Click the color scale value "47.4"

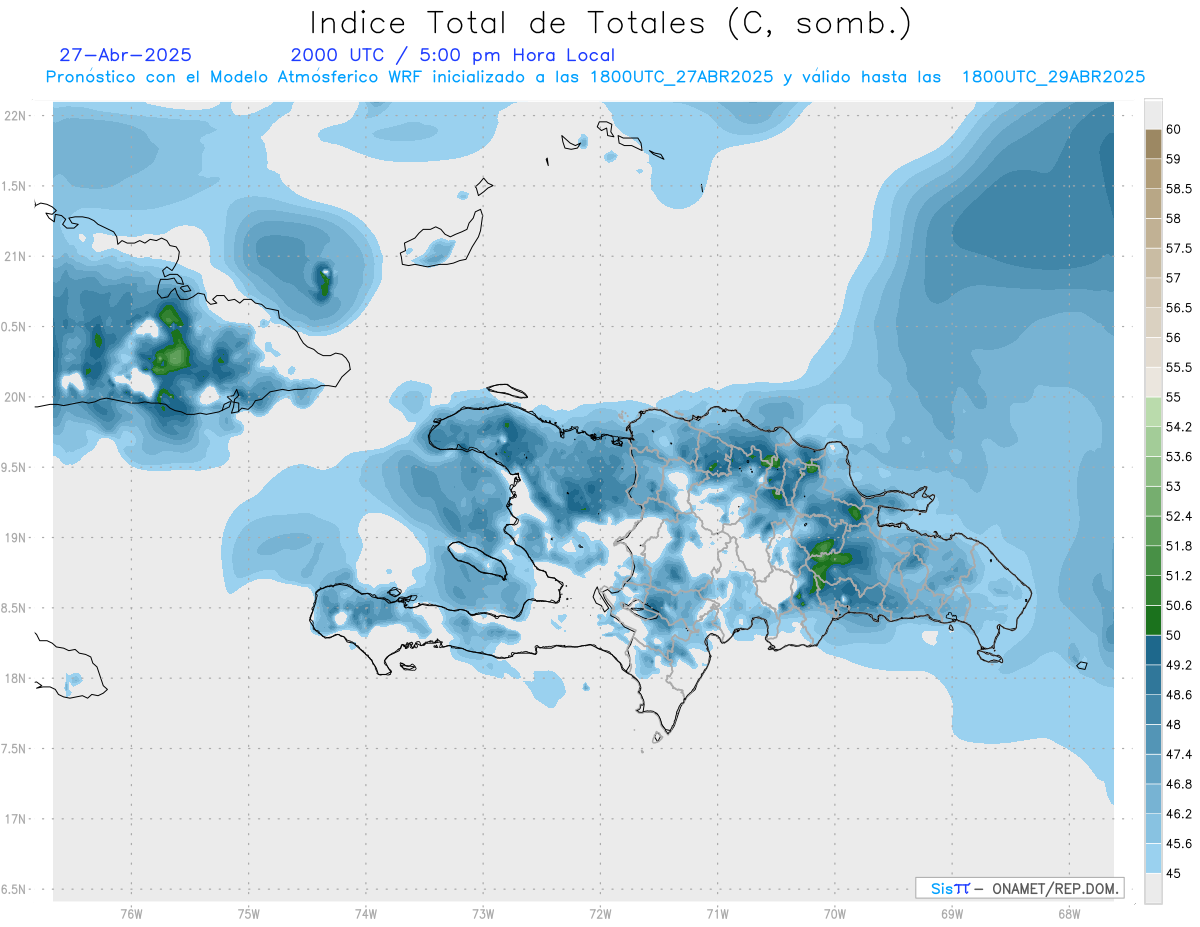1179,753
